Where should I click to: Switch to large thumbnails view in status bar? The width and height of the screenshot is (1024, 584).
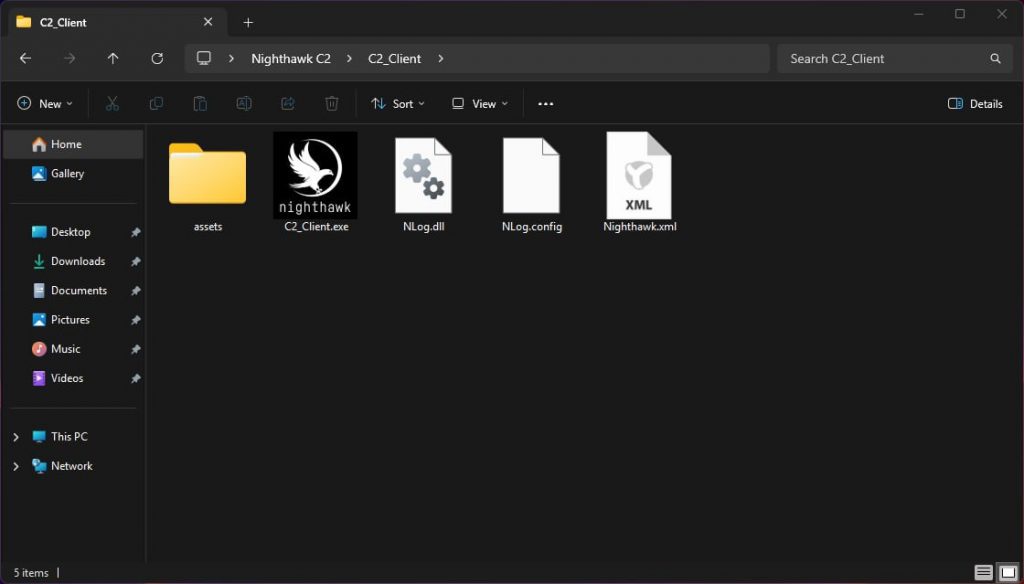pyautogui.click(x=1008, y=573)
